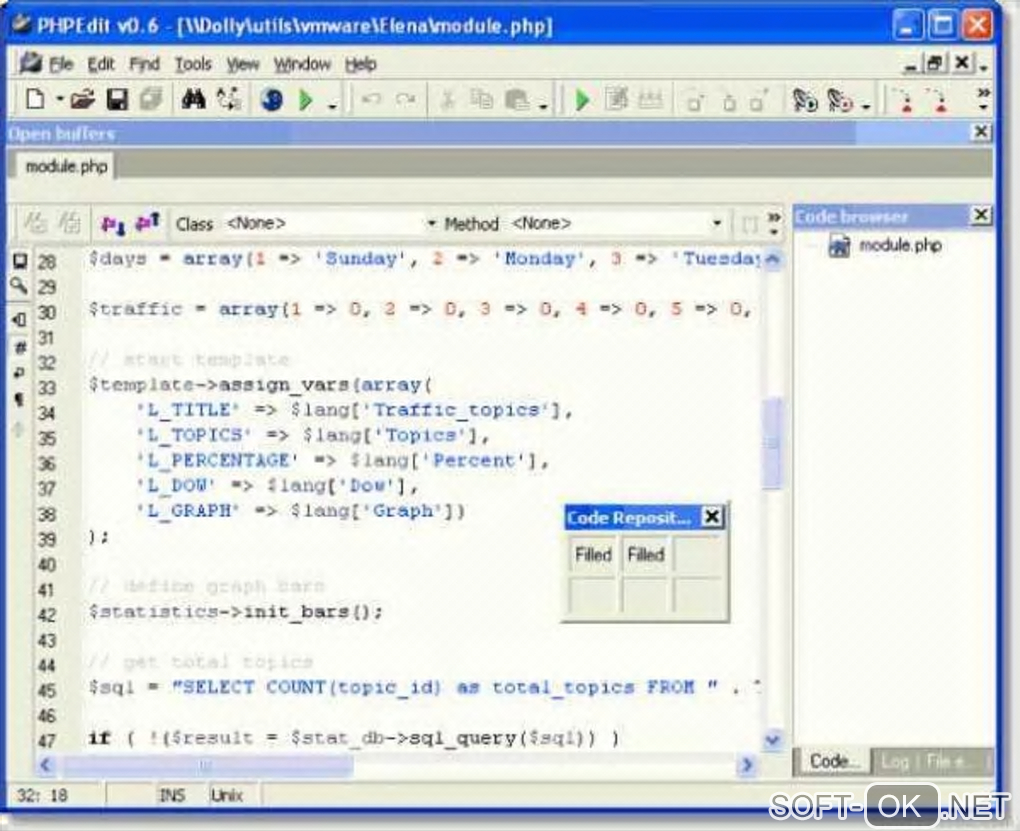The image size is (1020, 831).
Task: Click the Open folder toolbar icon
Action: (83, 100)
